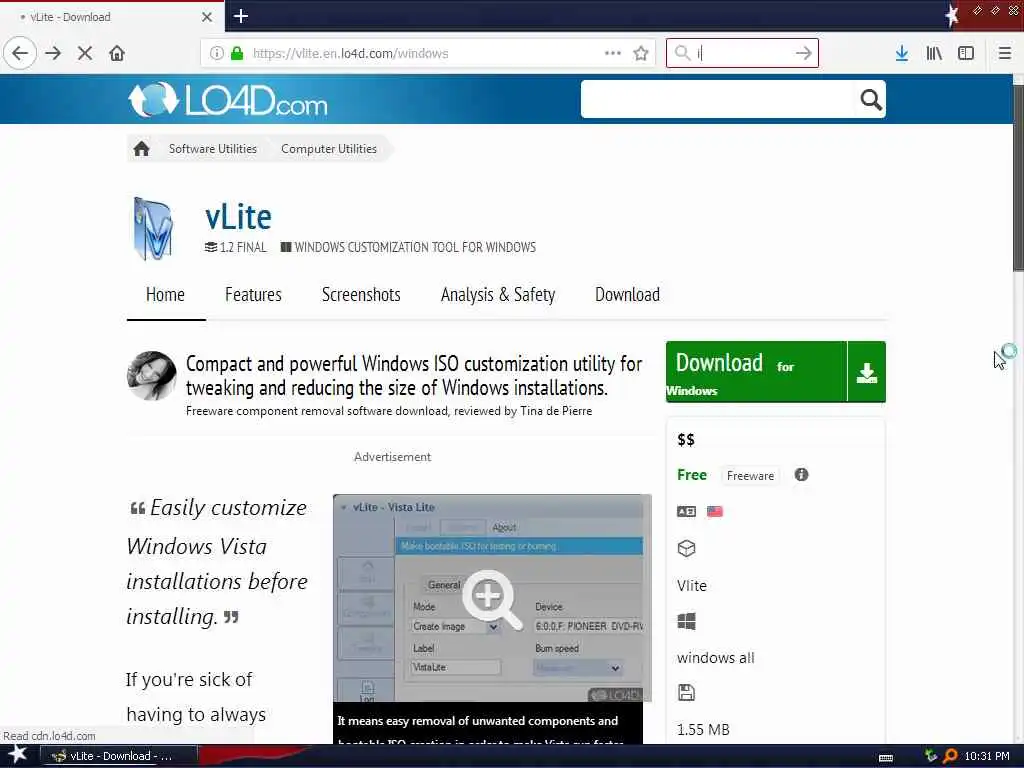Close the vLite - Download tab
1024x768 pixels.
[207, 17]
